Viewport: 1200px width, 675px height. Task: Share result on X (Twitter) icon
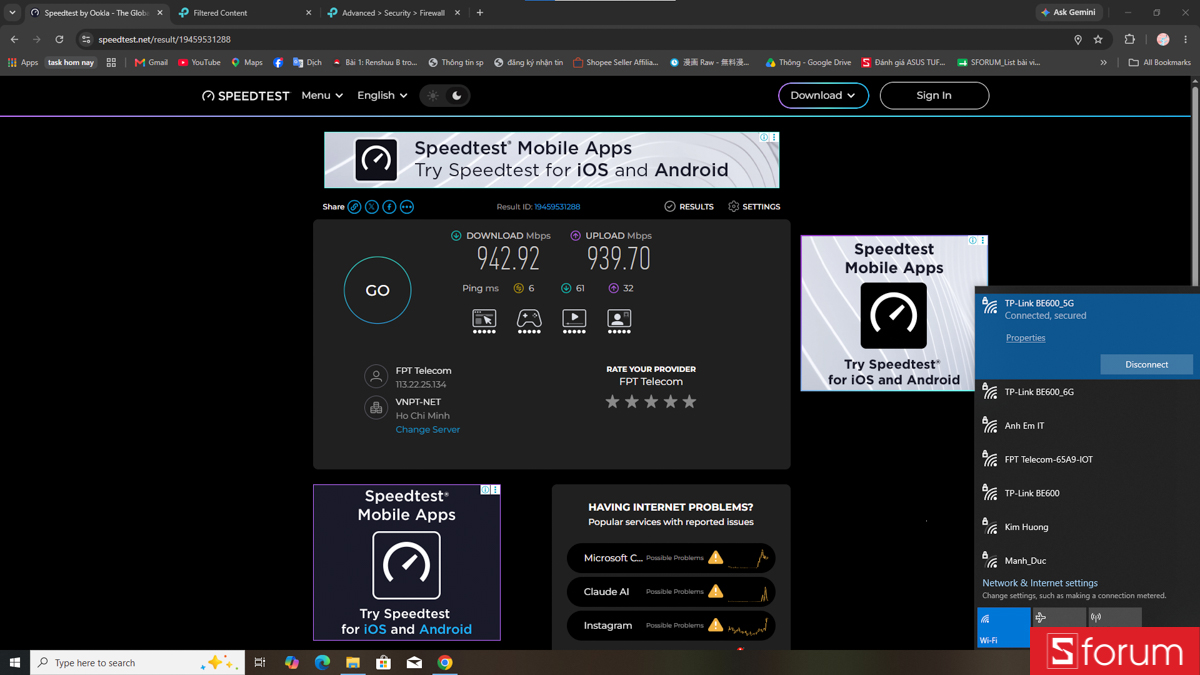tap(372, 207)
